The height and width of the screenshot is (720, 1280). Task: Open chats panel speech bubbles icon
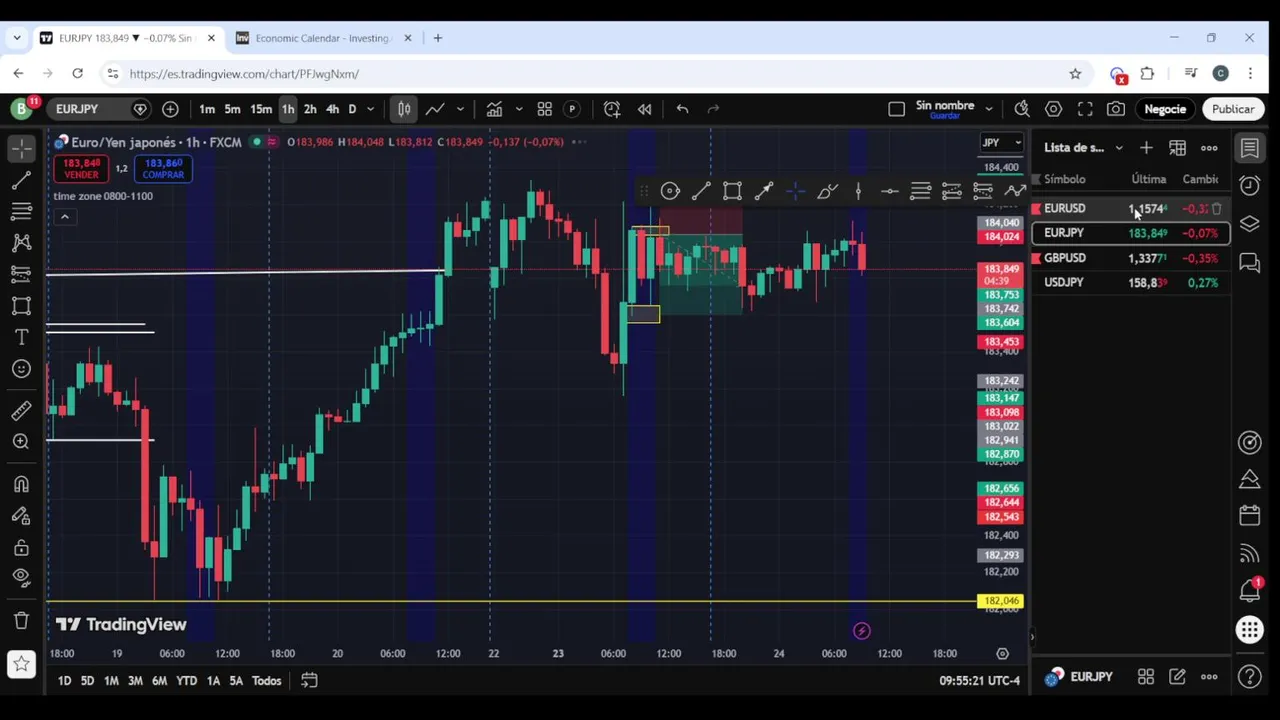1250,263
